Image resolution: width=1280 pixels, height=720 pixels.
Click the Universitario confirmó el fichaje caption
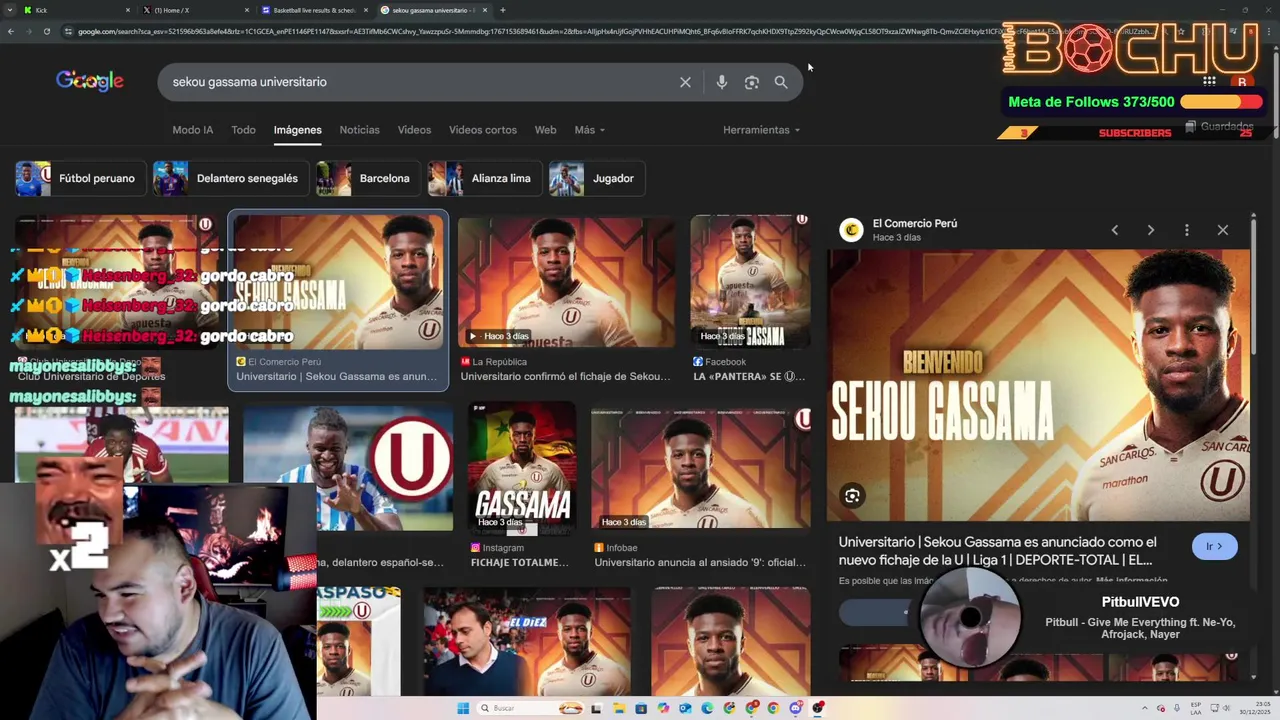pos(566,377)
